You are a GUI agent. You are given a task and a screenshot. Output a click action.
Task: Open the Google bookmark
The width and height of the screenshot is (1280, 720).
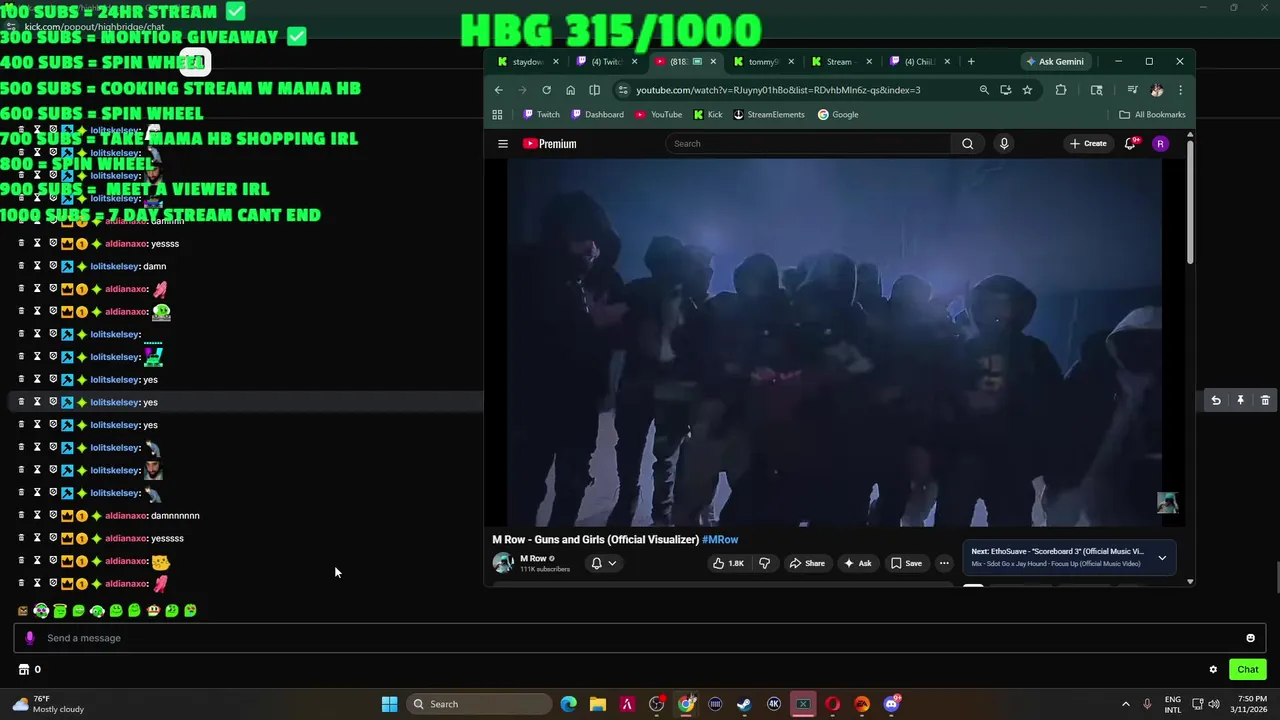(x=838, y=115)
